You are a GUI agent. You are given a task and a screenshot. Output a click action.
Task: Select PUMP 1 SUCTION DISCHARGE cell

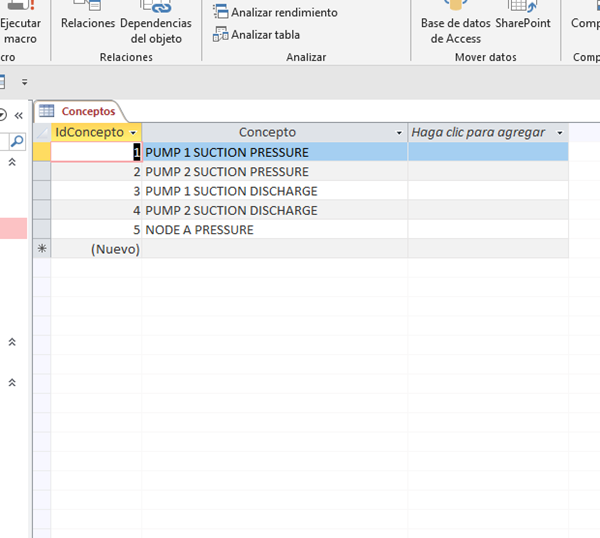coord(274,191)
